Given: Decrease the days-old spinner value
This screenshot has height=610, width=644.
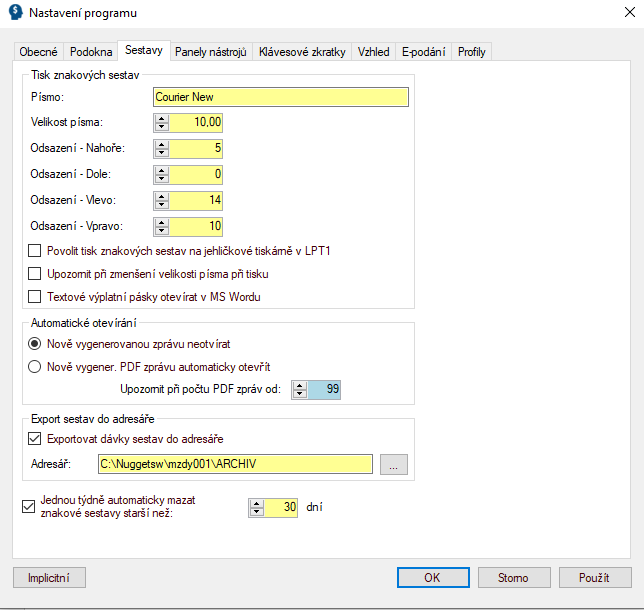Looking at the screenshot, I should tap(256, 512).
